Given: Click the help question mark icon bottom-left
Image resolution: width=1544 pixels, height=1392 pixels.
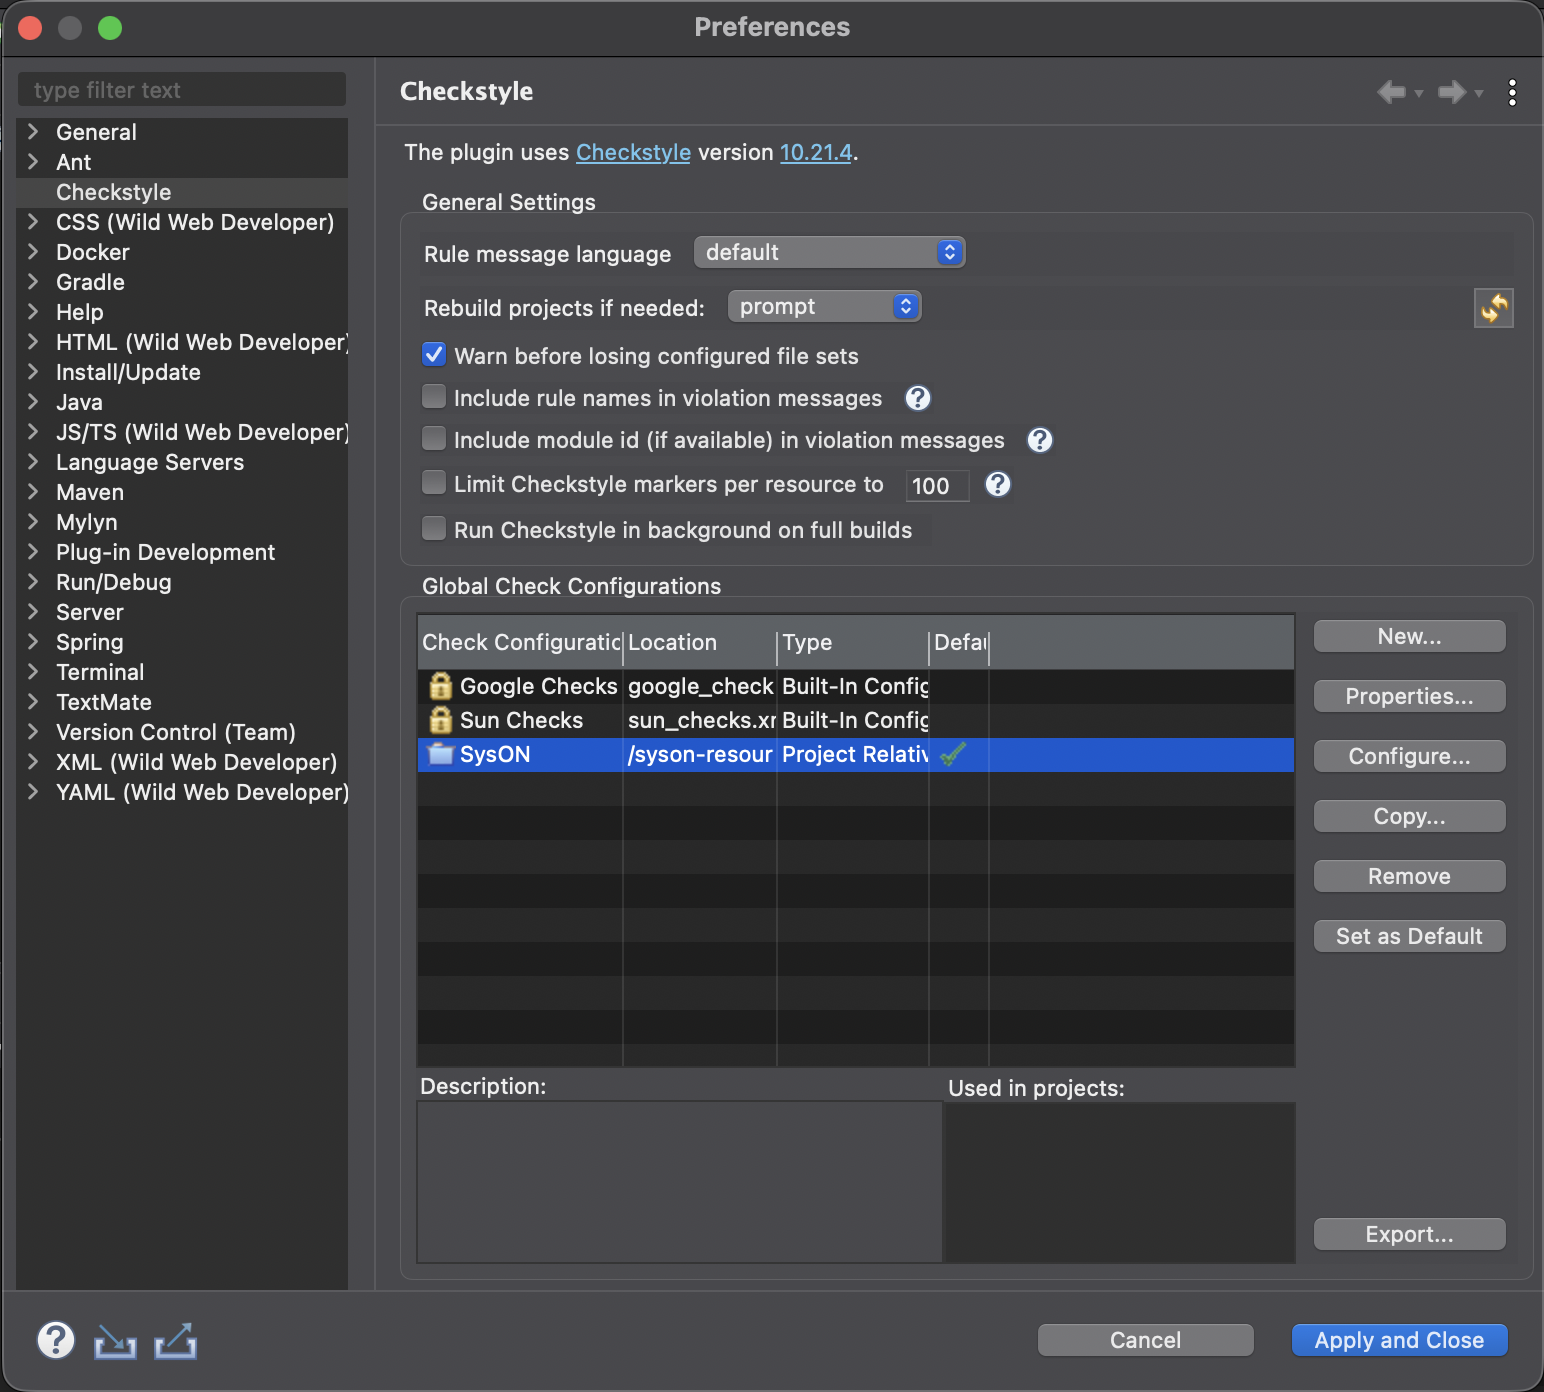Looking at the screenshot, I should pos(56,1340).
